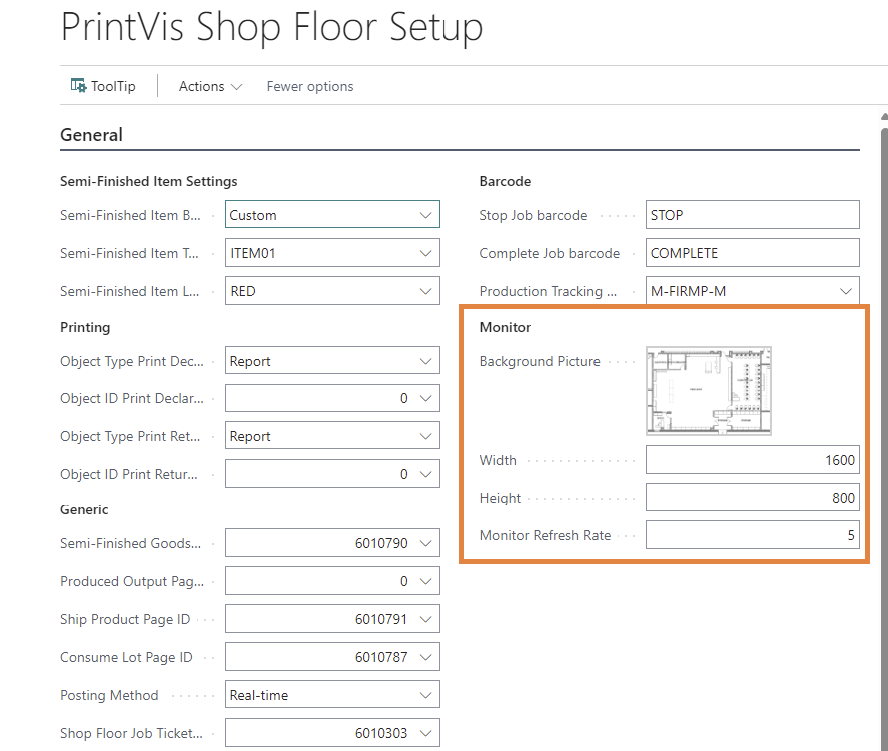Viewport: 888px width, 751px height.
Task: Click the Background Picture floor plan thumbnail
Action: point(709,391)
